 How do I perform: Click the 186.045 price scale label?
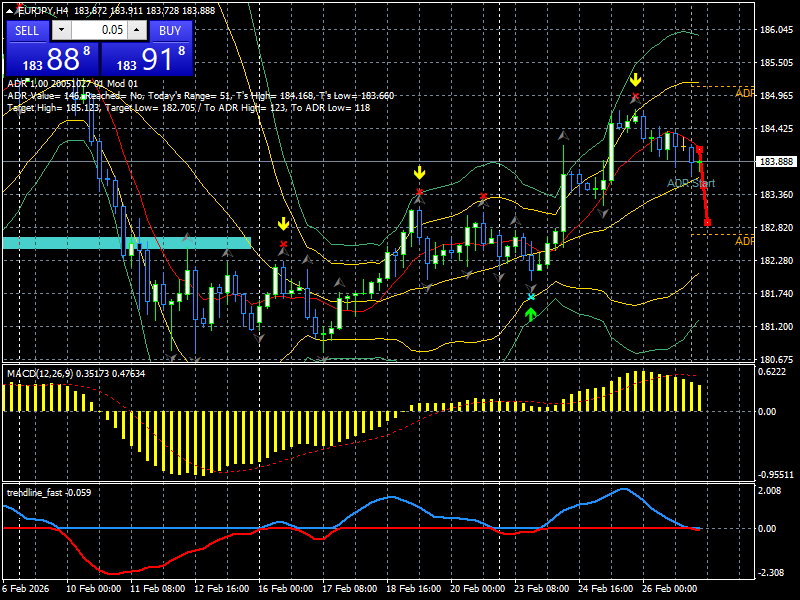777,30
